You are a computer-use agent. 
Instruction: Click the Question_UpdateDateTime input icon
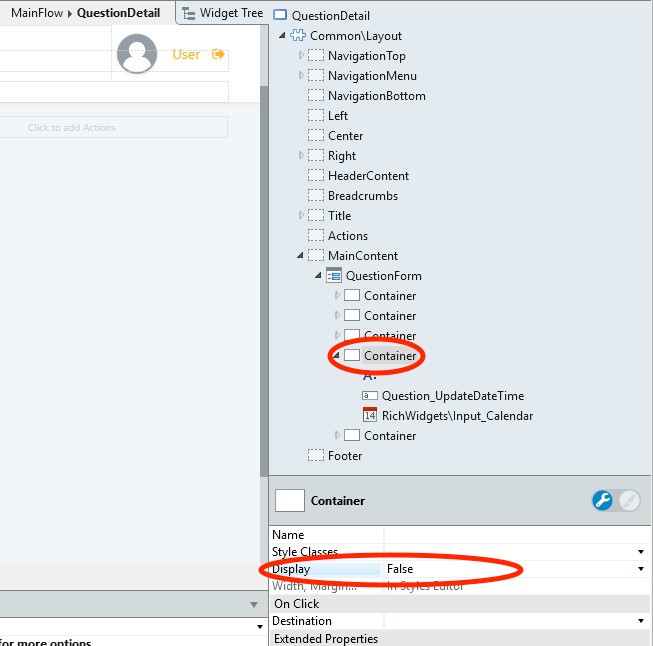[x=370, y=395]
